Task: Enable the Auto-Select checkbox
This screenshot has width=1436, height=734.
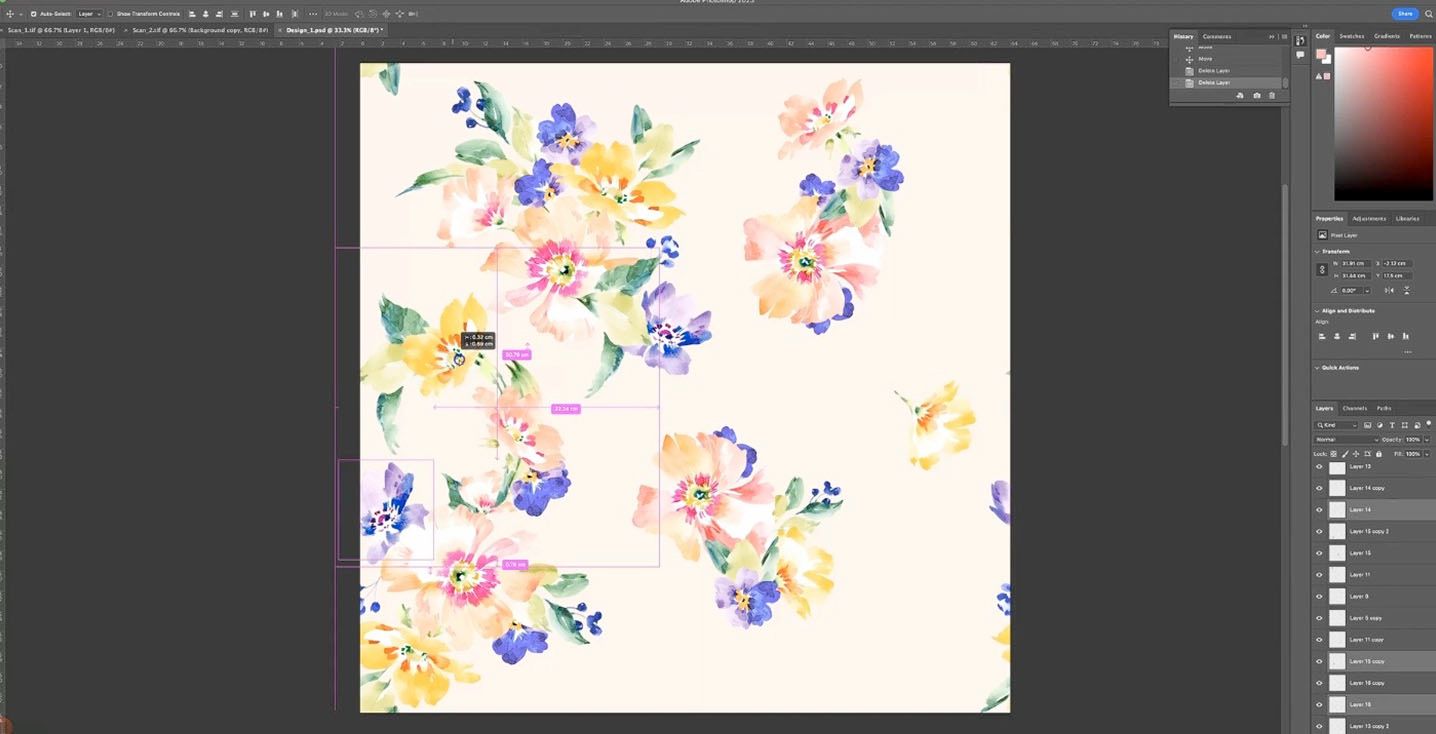Action: pos(33,14)
